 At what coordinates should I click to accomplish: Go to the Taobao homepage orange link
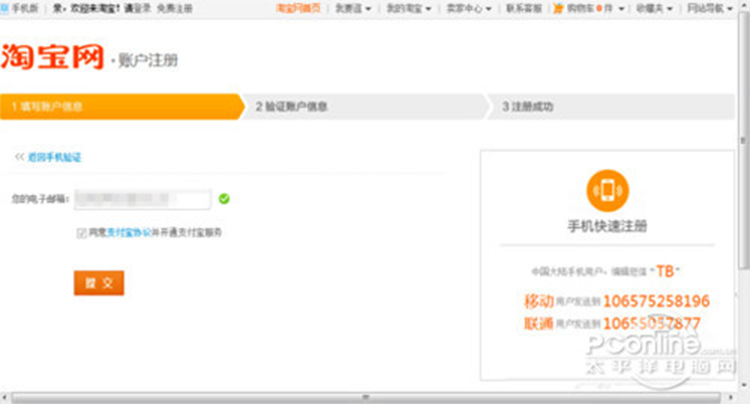coord(298,9)
